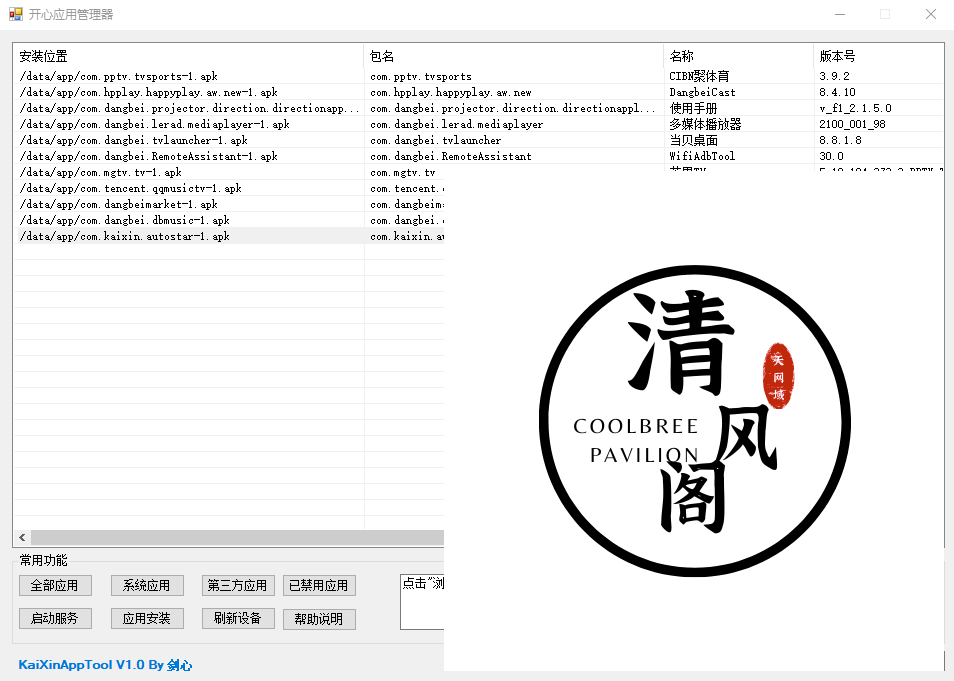Click package name com.dangbei.RemoteAssistant

(451, 156)
